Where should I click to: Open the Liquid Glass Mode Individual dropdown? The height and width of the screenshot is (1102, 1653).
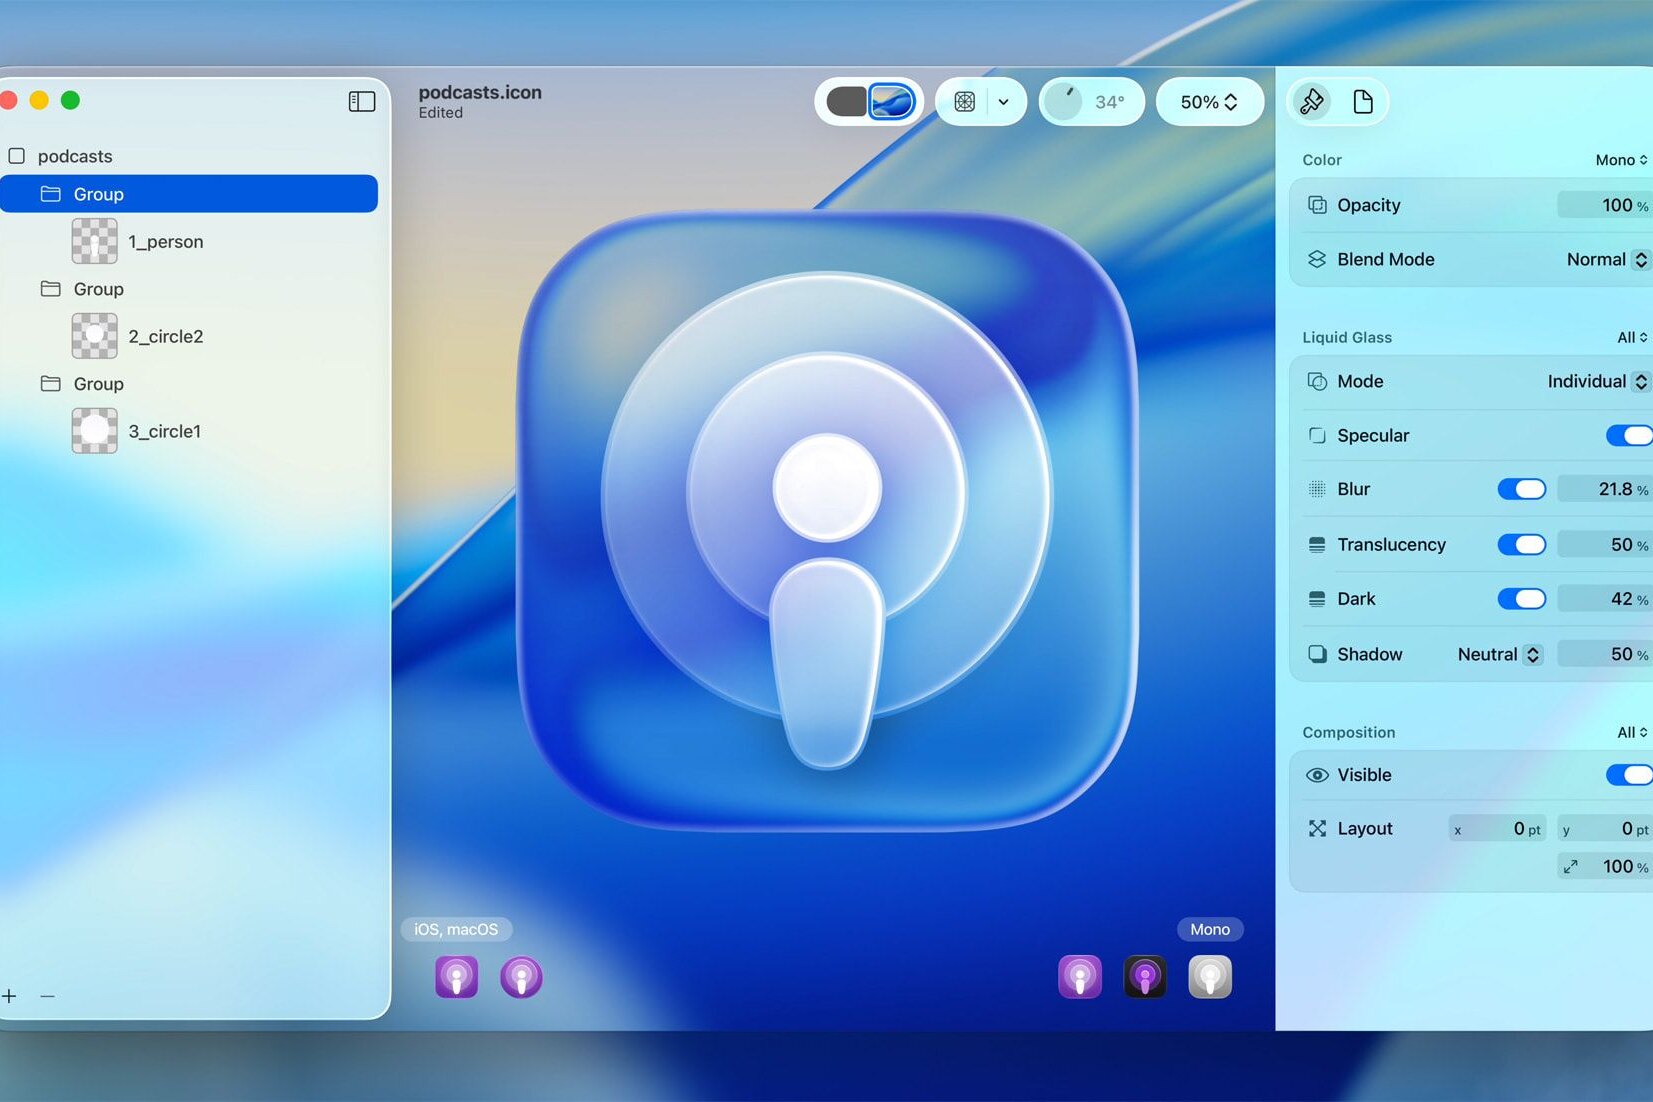[1596, 381]
